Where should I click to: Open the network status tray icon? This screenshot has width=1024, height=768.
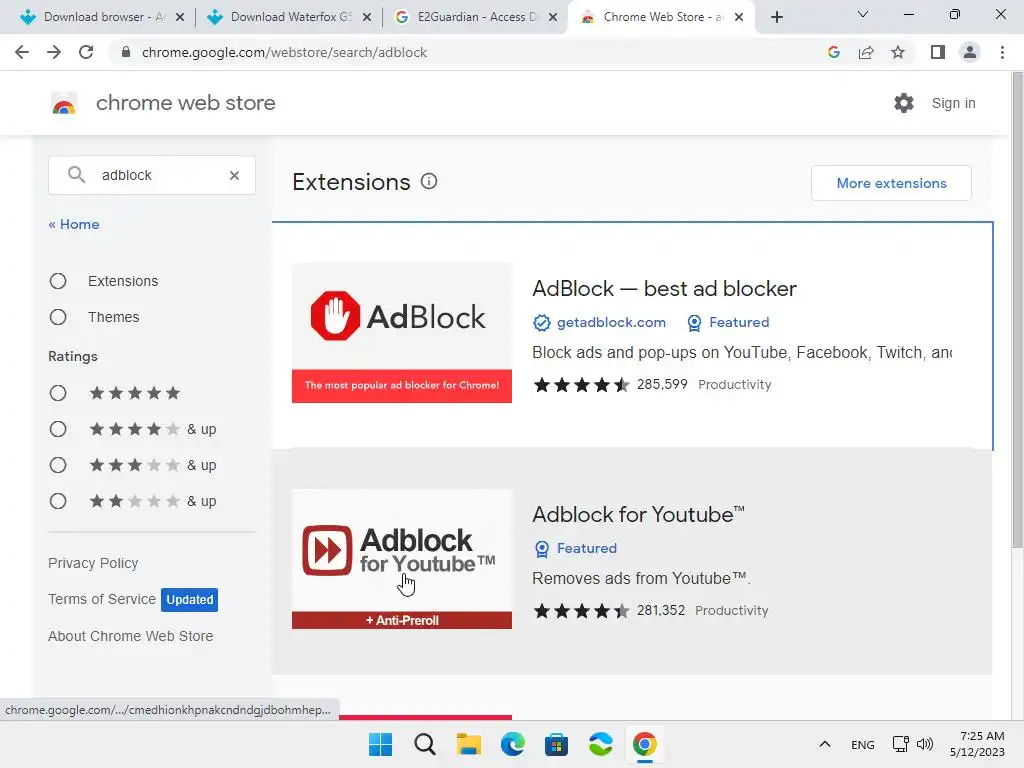901,744
